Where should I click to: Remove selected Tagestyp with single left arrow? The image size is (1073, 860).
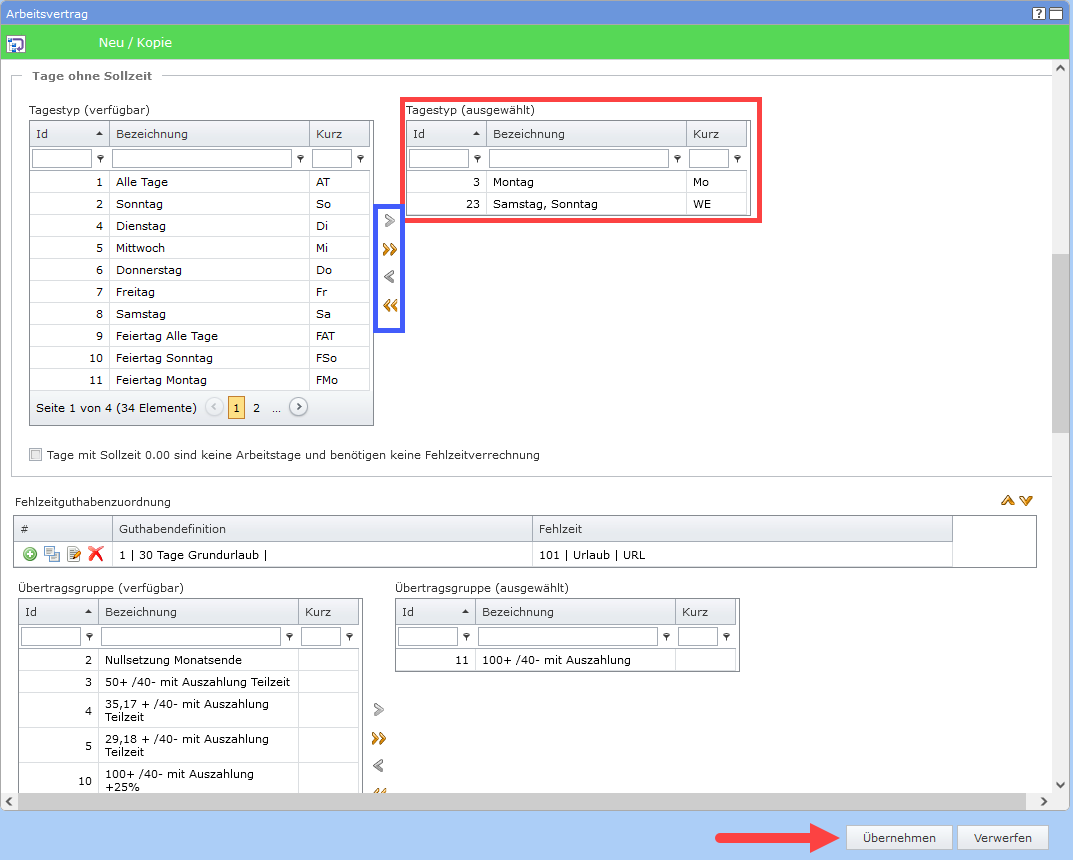click(390, 277)
